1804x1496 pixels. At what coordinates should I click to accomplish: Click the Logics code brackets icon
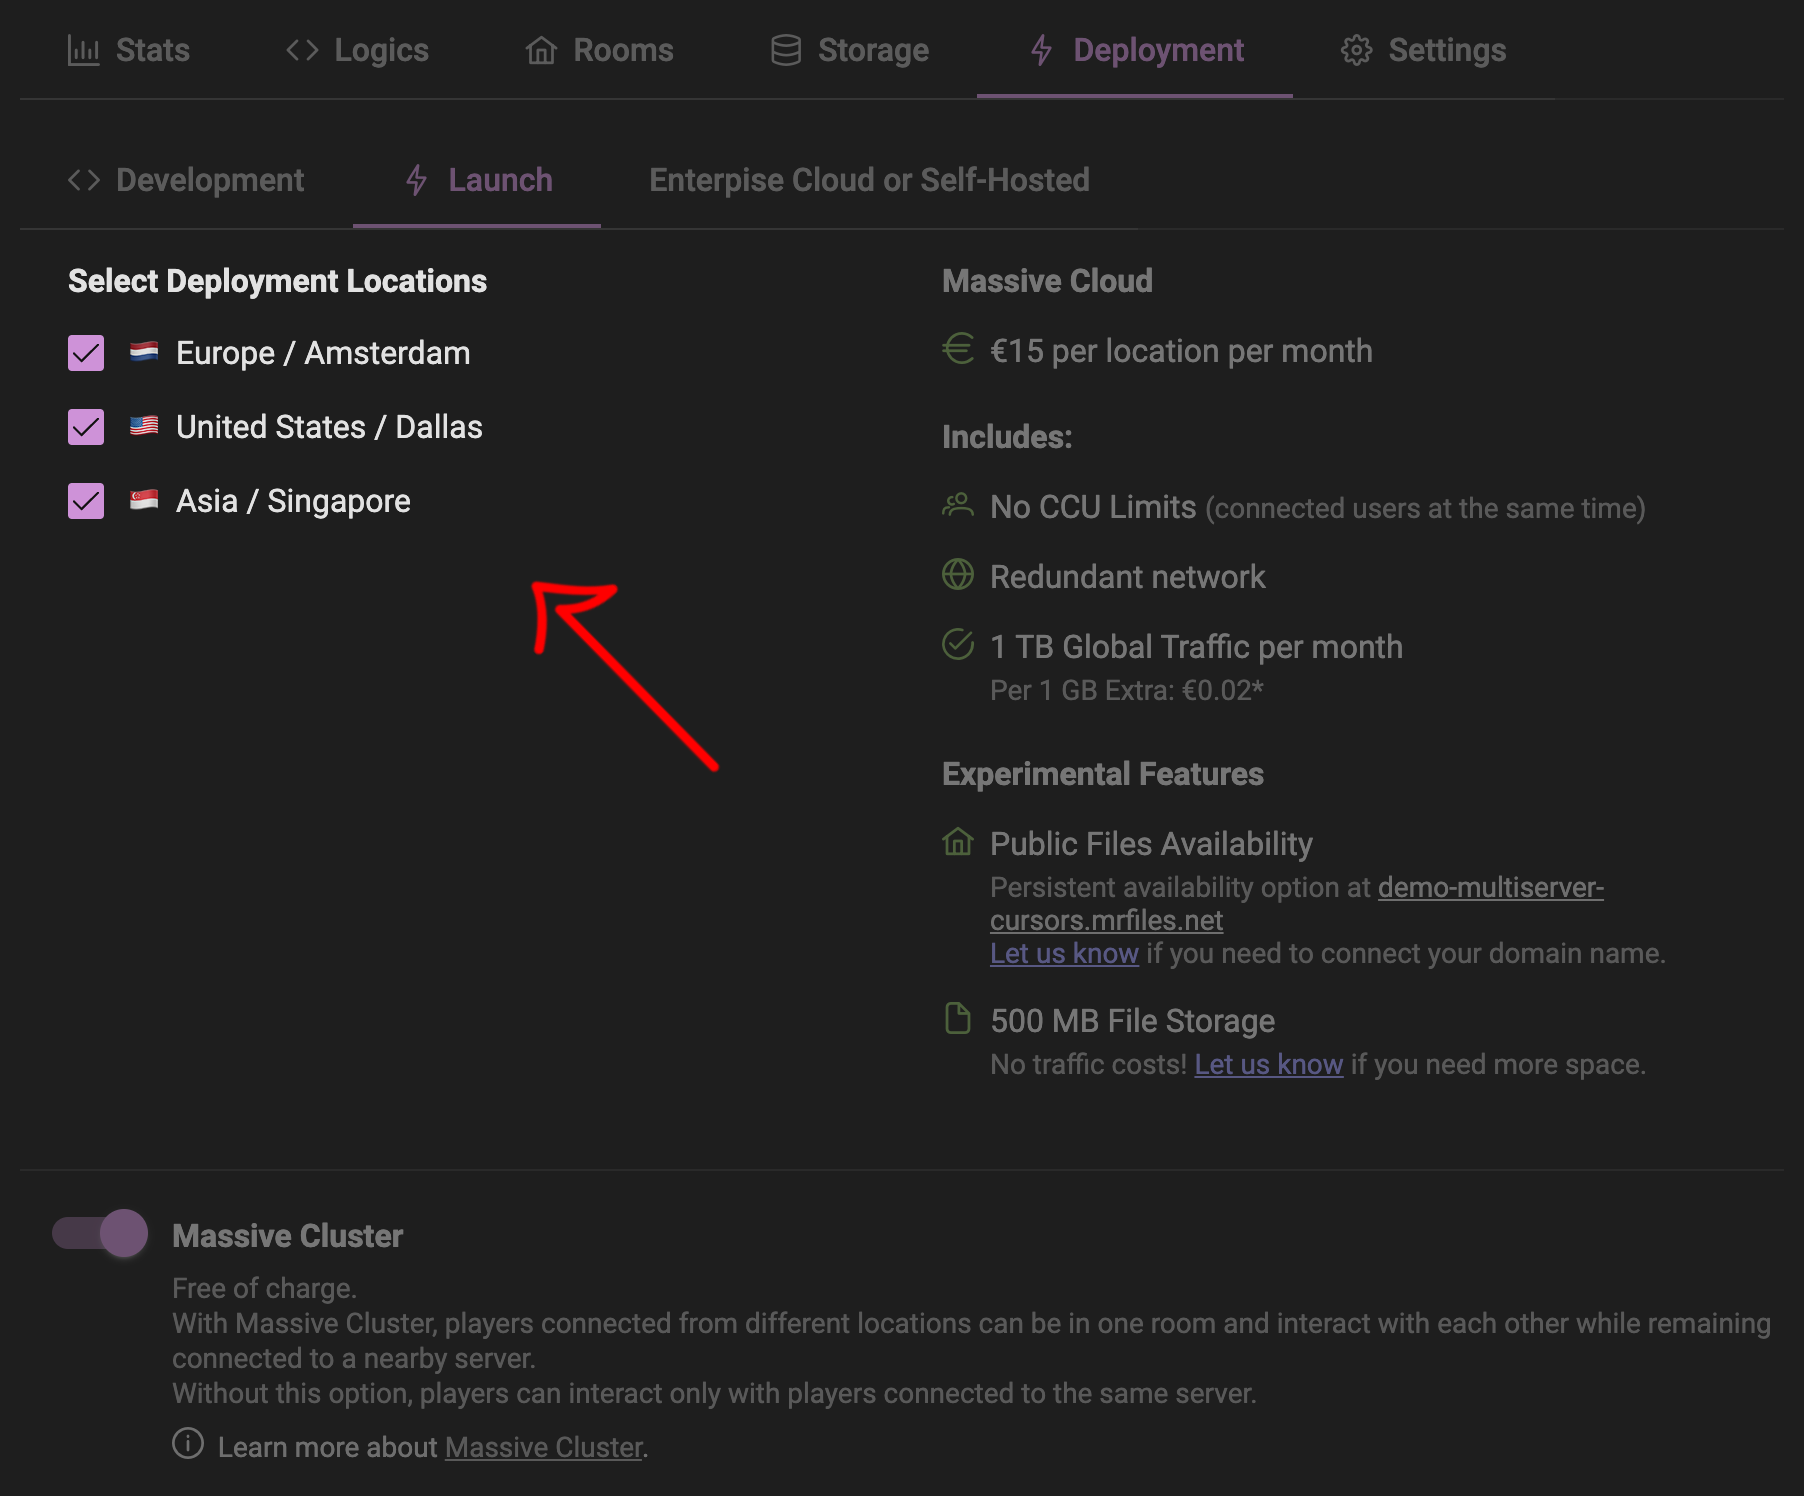coord(302,50)
